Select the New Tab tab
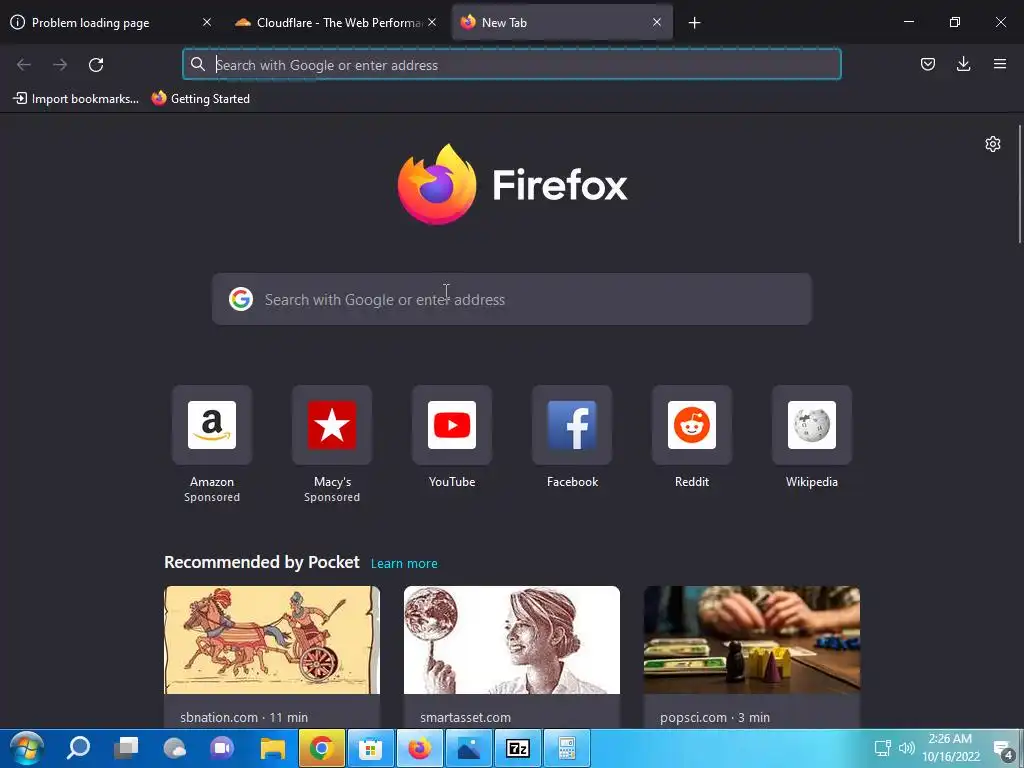Screen dimensions: 1024x768 click(x=562, y=23)
